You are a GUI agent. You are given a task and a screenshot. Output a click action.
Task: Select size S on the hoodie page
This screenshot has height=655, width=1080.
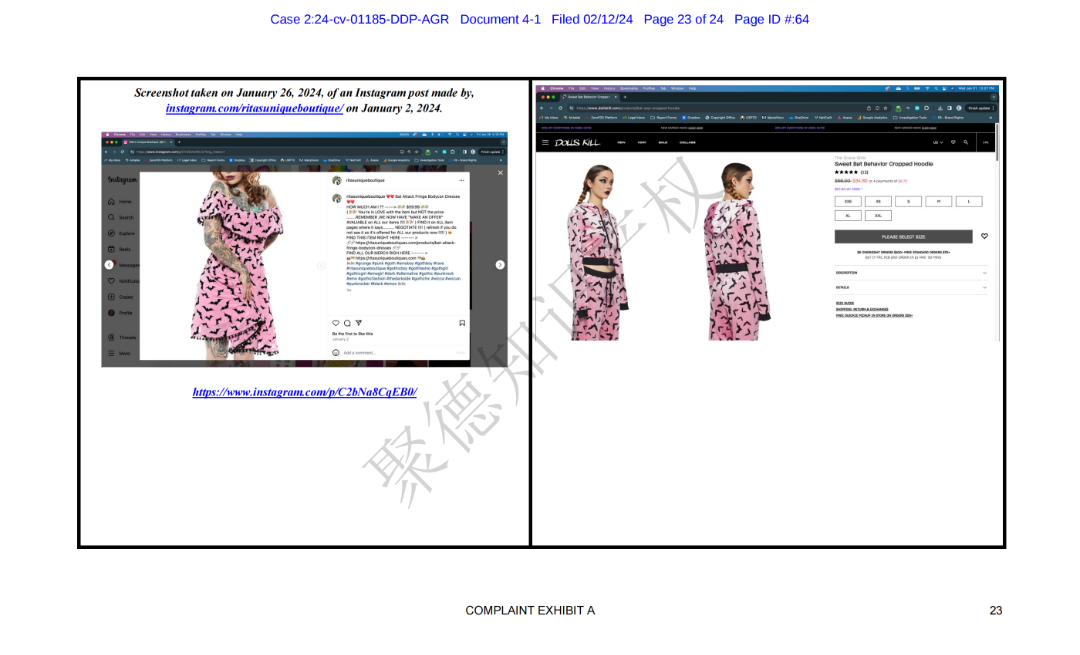(x=908, y=201)
